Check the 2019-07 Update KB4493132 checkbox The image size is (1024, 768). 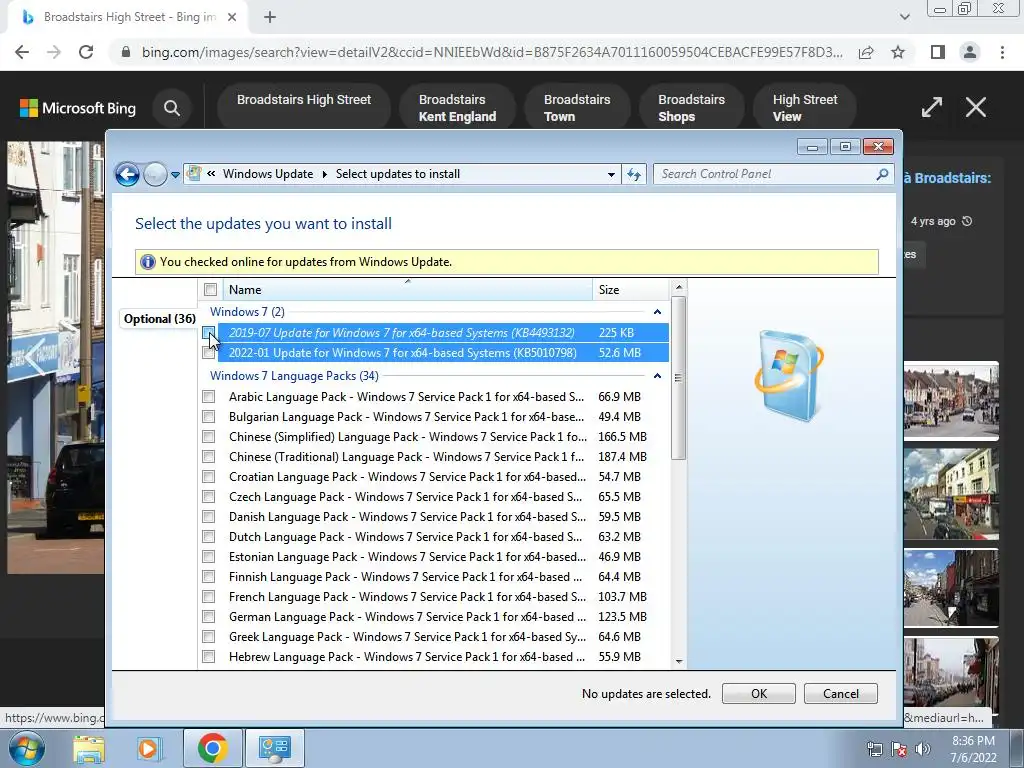(x=208, y=333)
